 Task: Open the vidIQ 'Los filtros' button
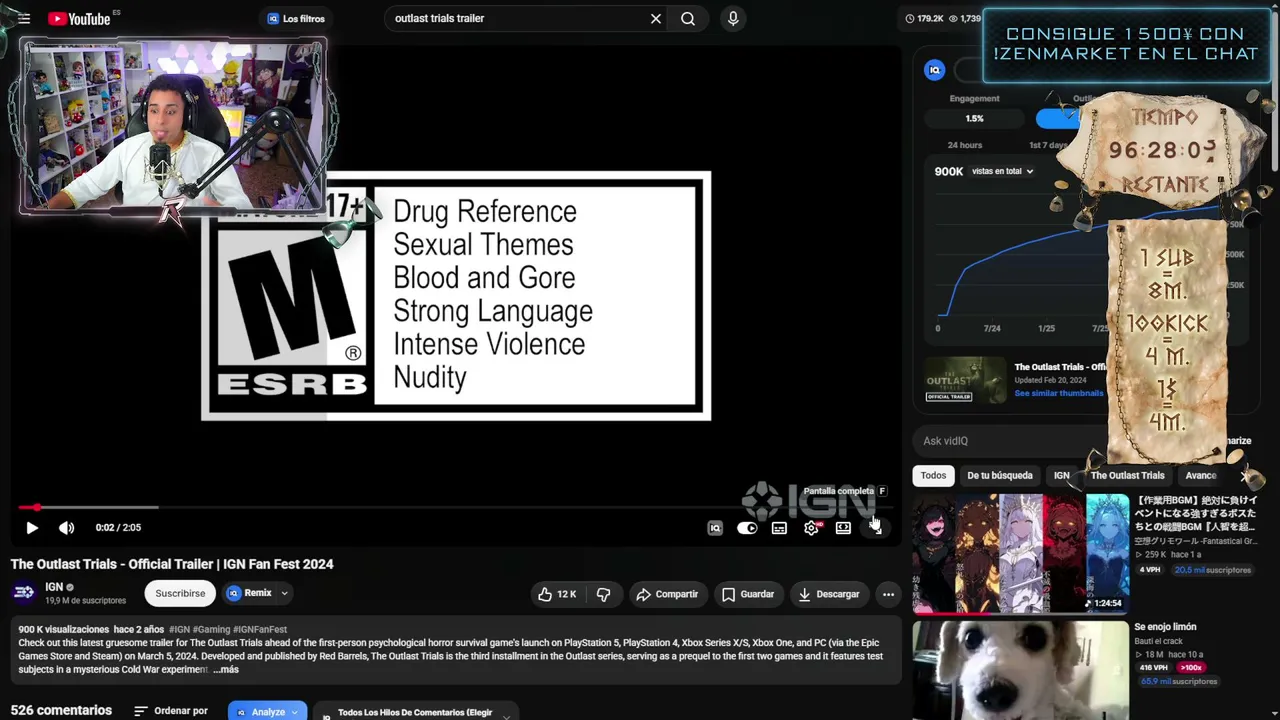[296, 18]
